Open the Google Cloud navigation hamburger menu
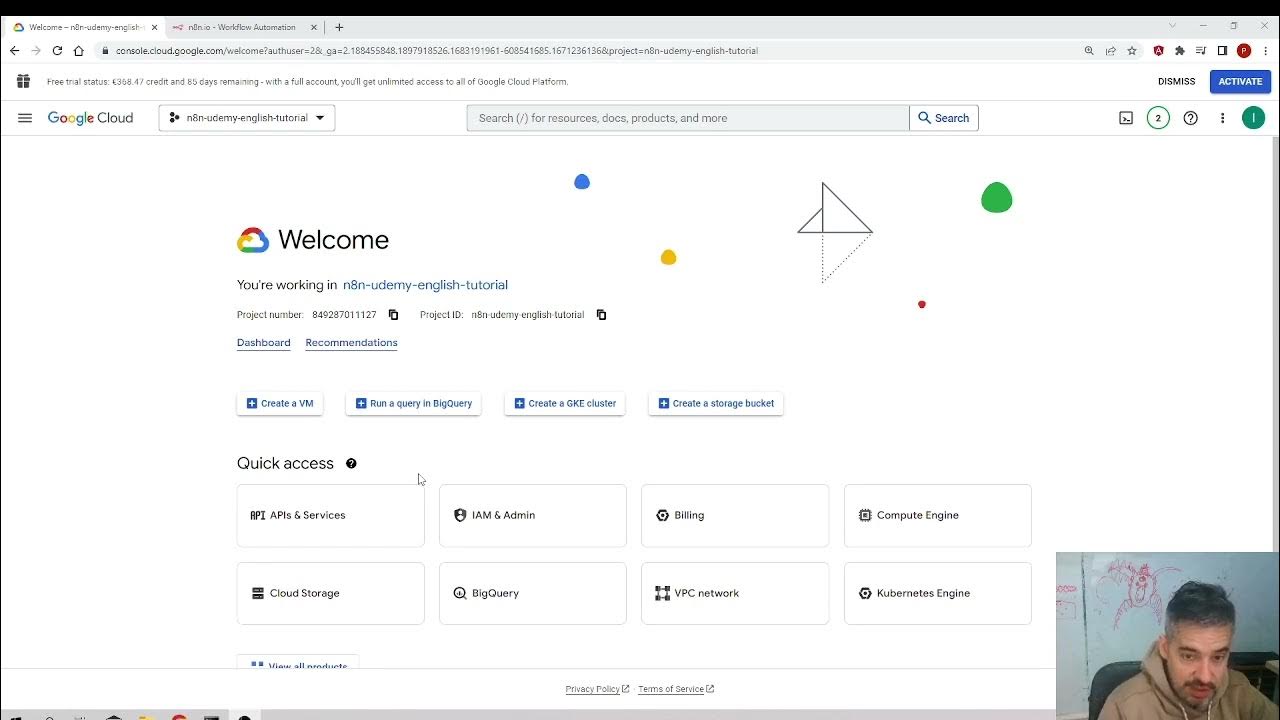1280x720 pixels. (25, 118)
